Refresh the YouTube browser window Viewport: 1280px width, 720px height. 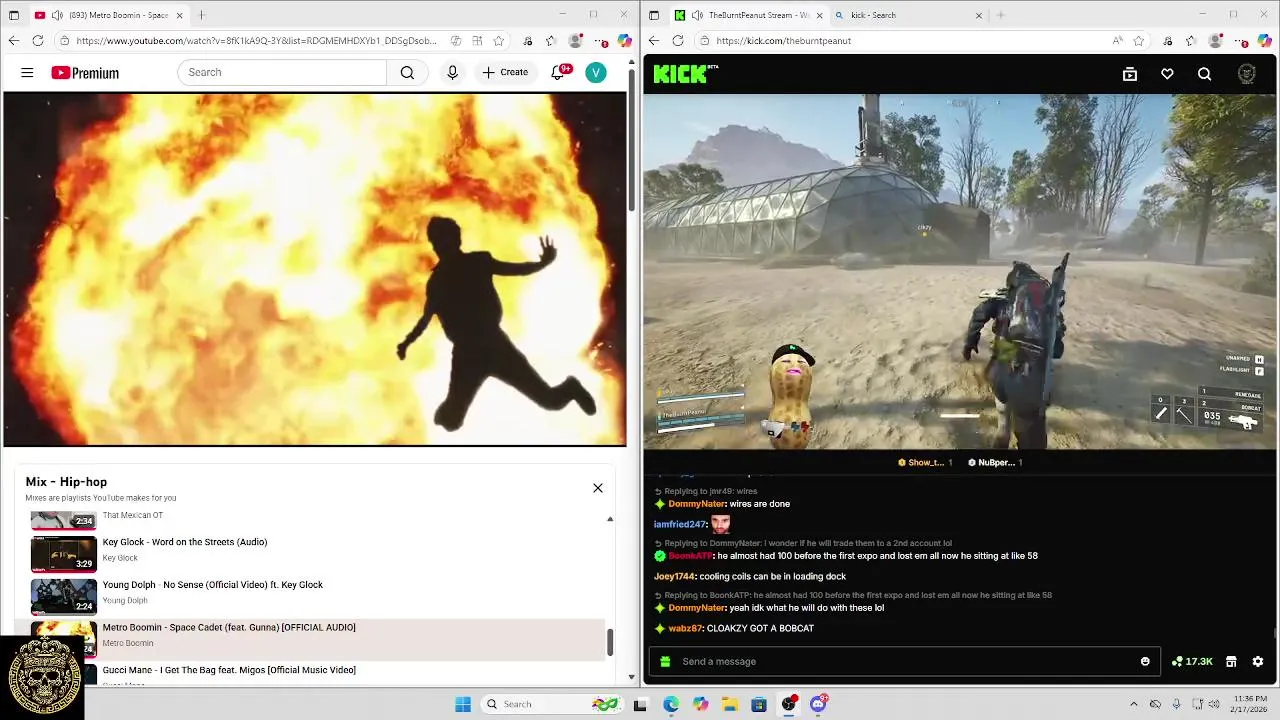pyautogui.click(x=38, y=41)
